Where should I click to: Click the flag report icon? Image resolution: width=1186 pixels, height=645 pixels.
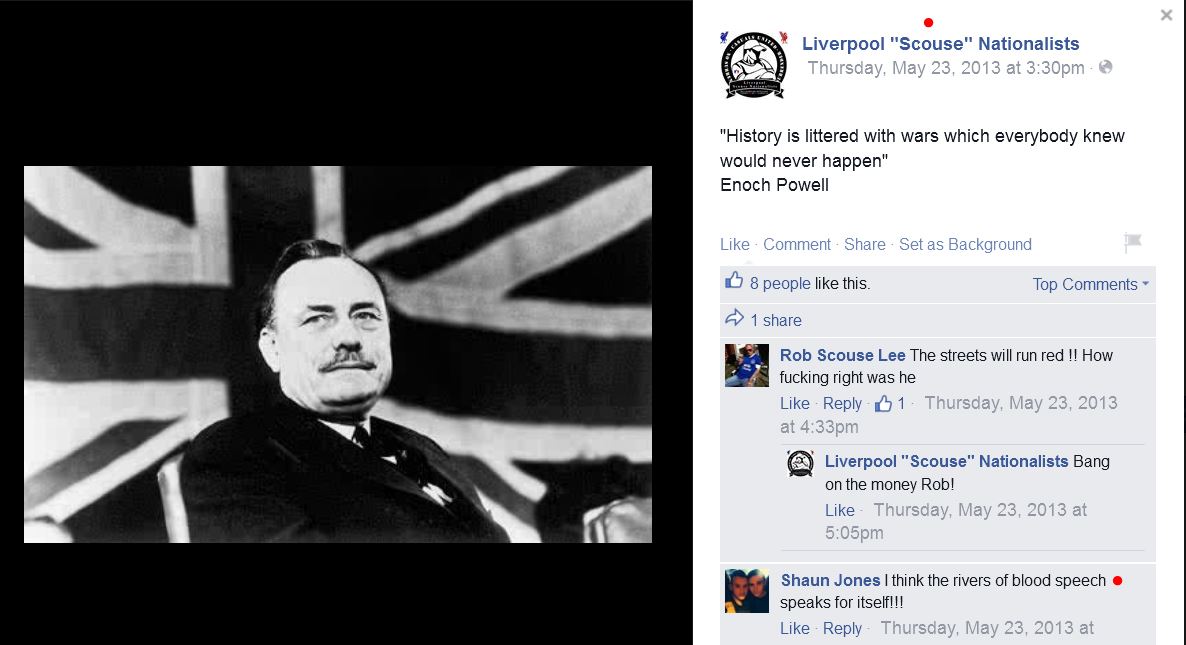(x=1132, y=243)
